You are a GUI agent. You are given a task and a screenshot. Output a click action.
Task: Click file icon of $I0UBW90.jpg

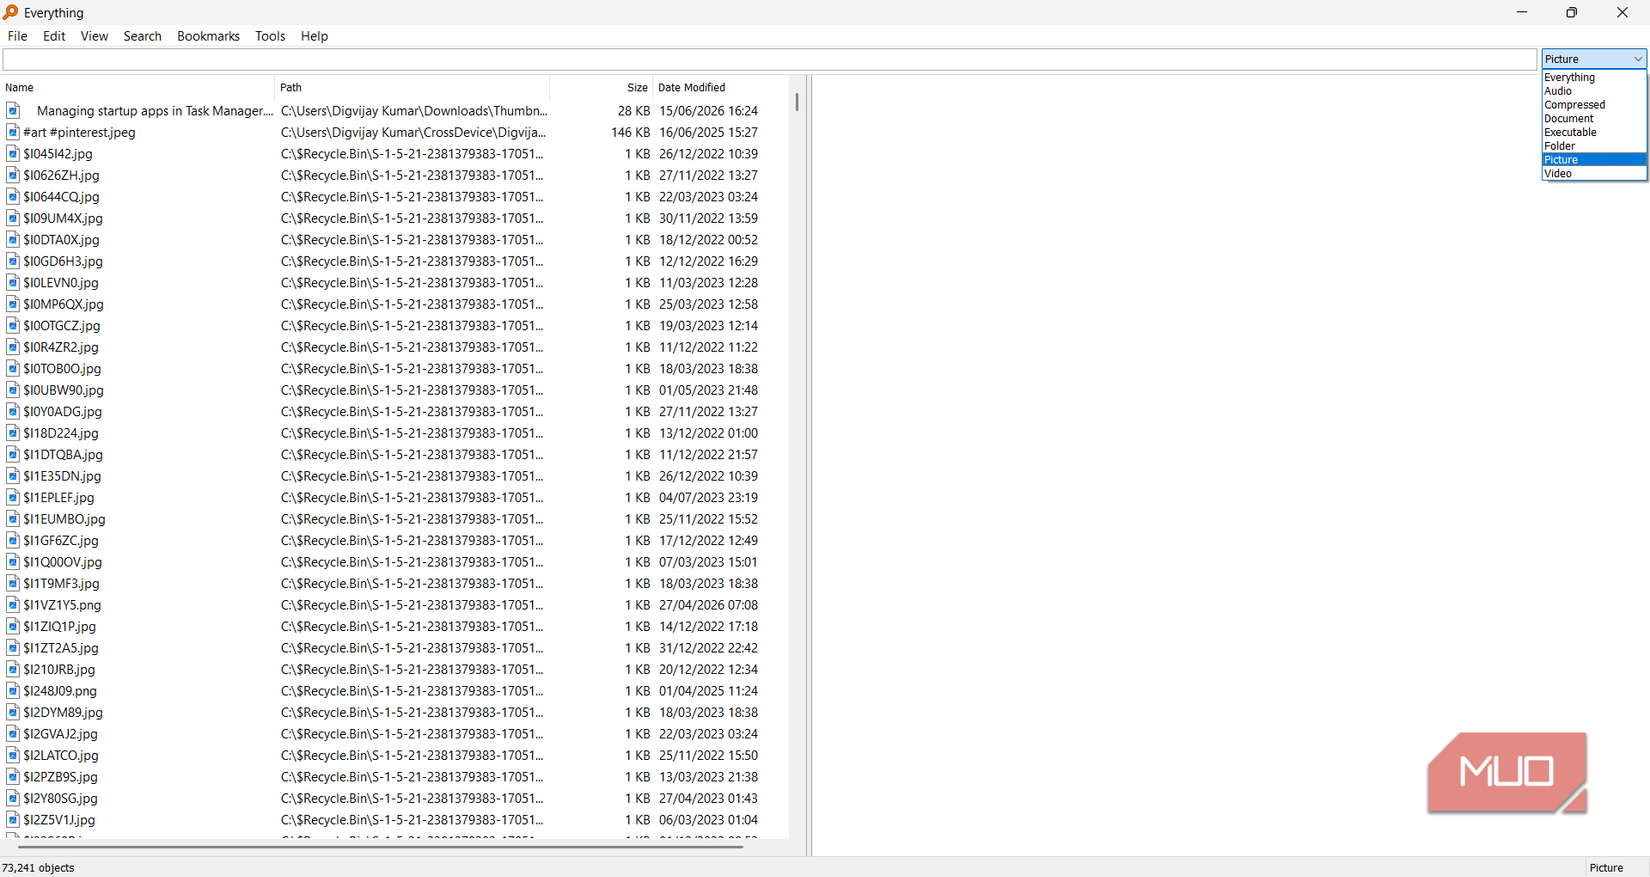tap(13, 390)
